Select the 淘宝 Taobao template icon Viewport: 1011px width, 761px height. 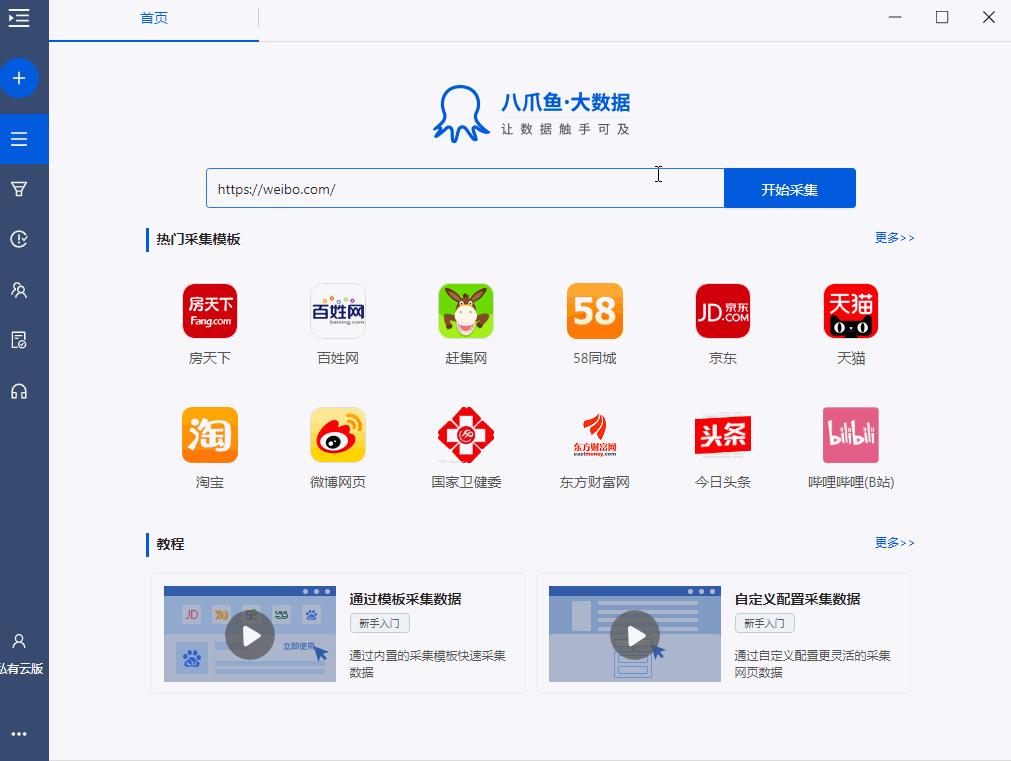210,435
